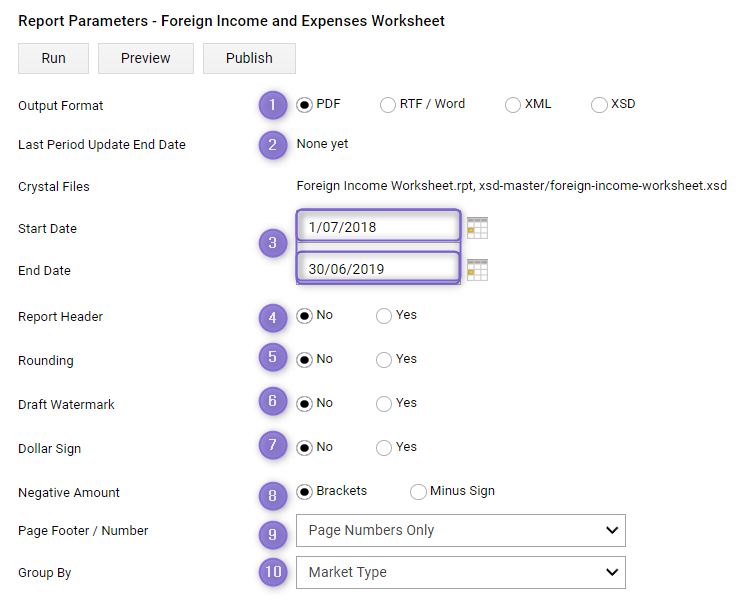Click the Preview button
Viewport: 740px width, 609px height.
click(146, 59)
